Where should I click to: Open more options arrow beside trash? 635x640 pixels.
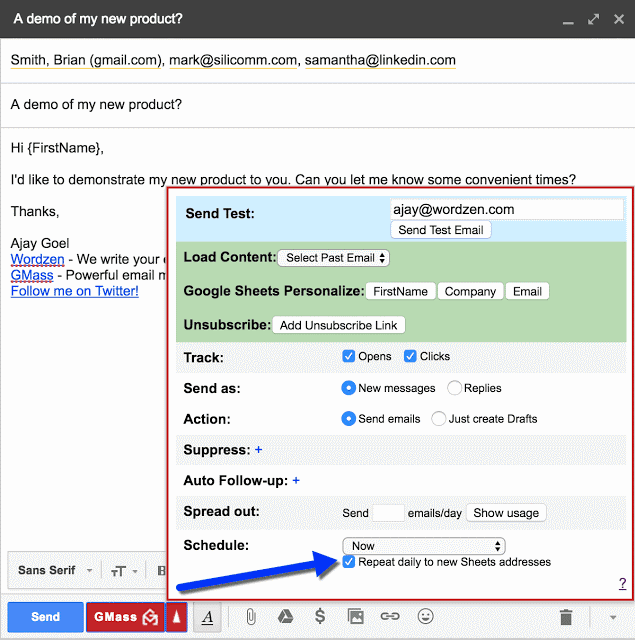coord(613,618)
